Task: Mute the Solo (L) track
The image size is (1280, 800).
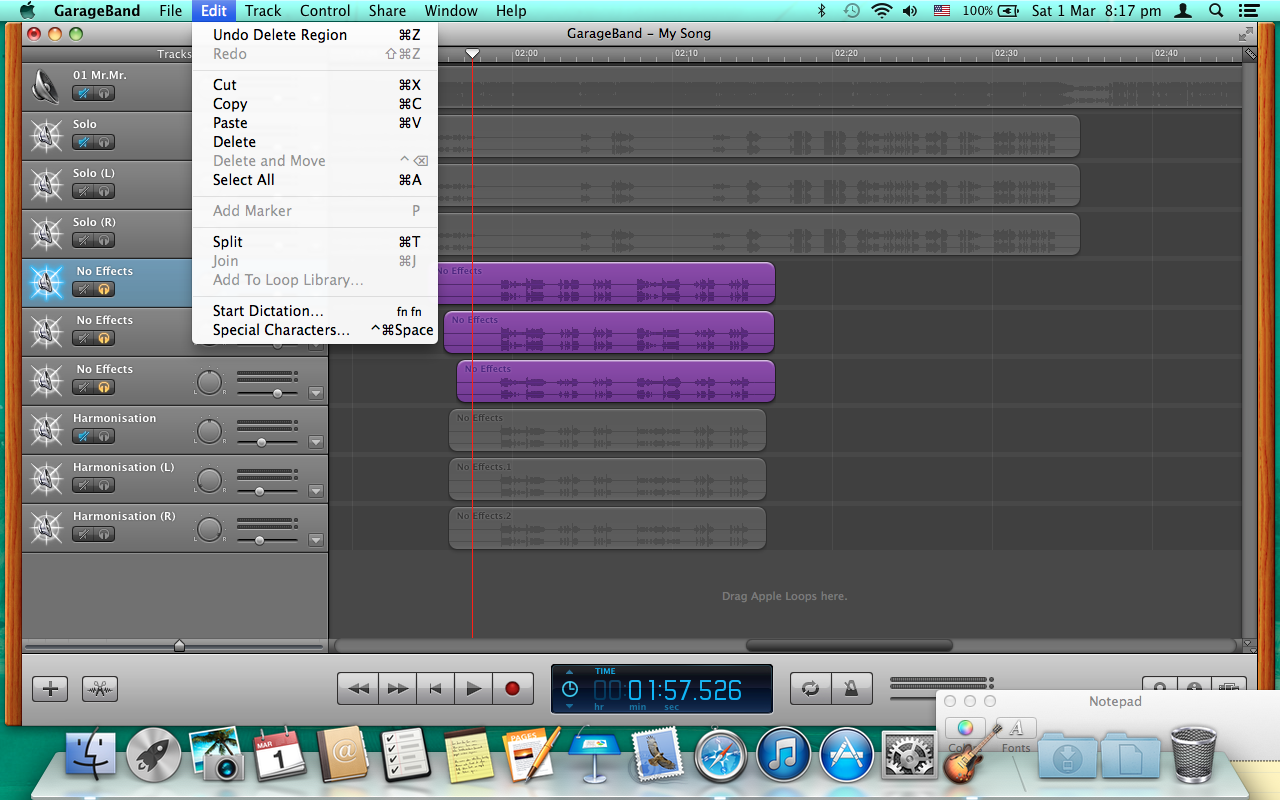Action: click(84, 191)
